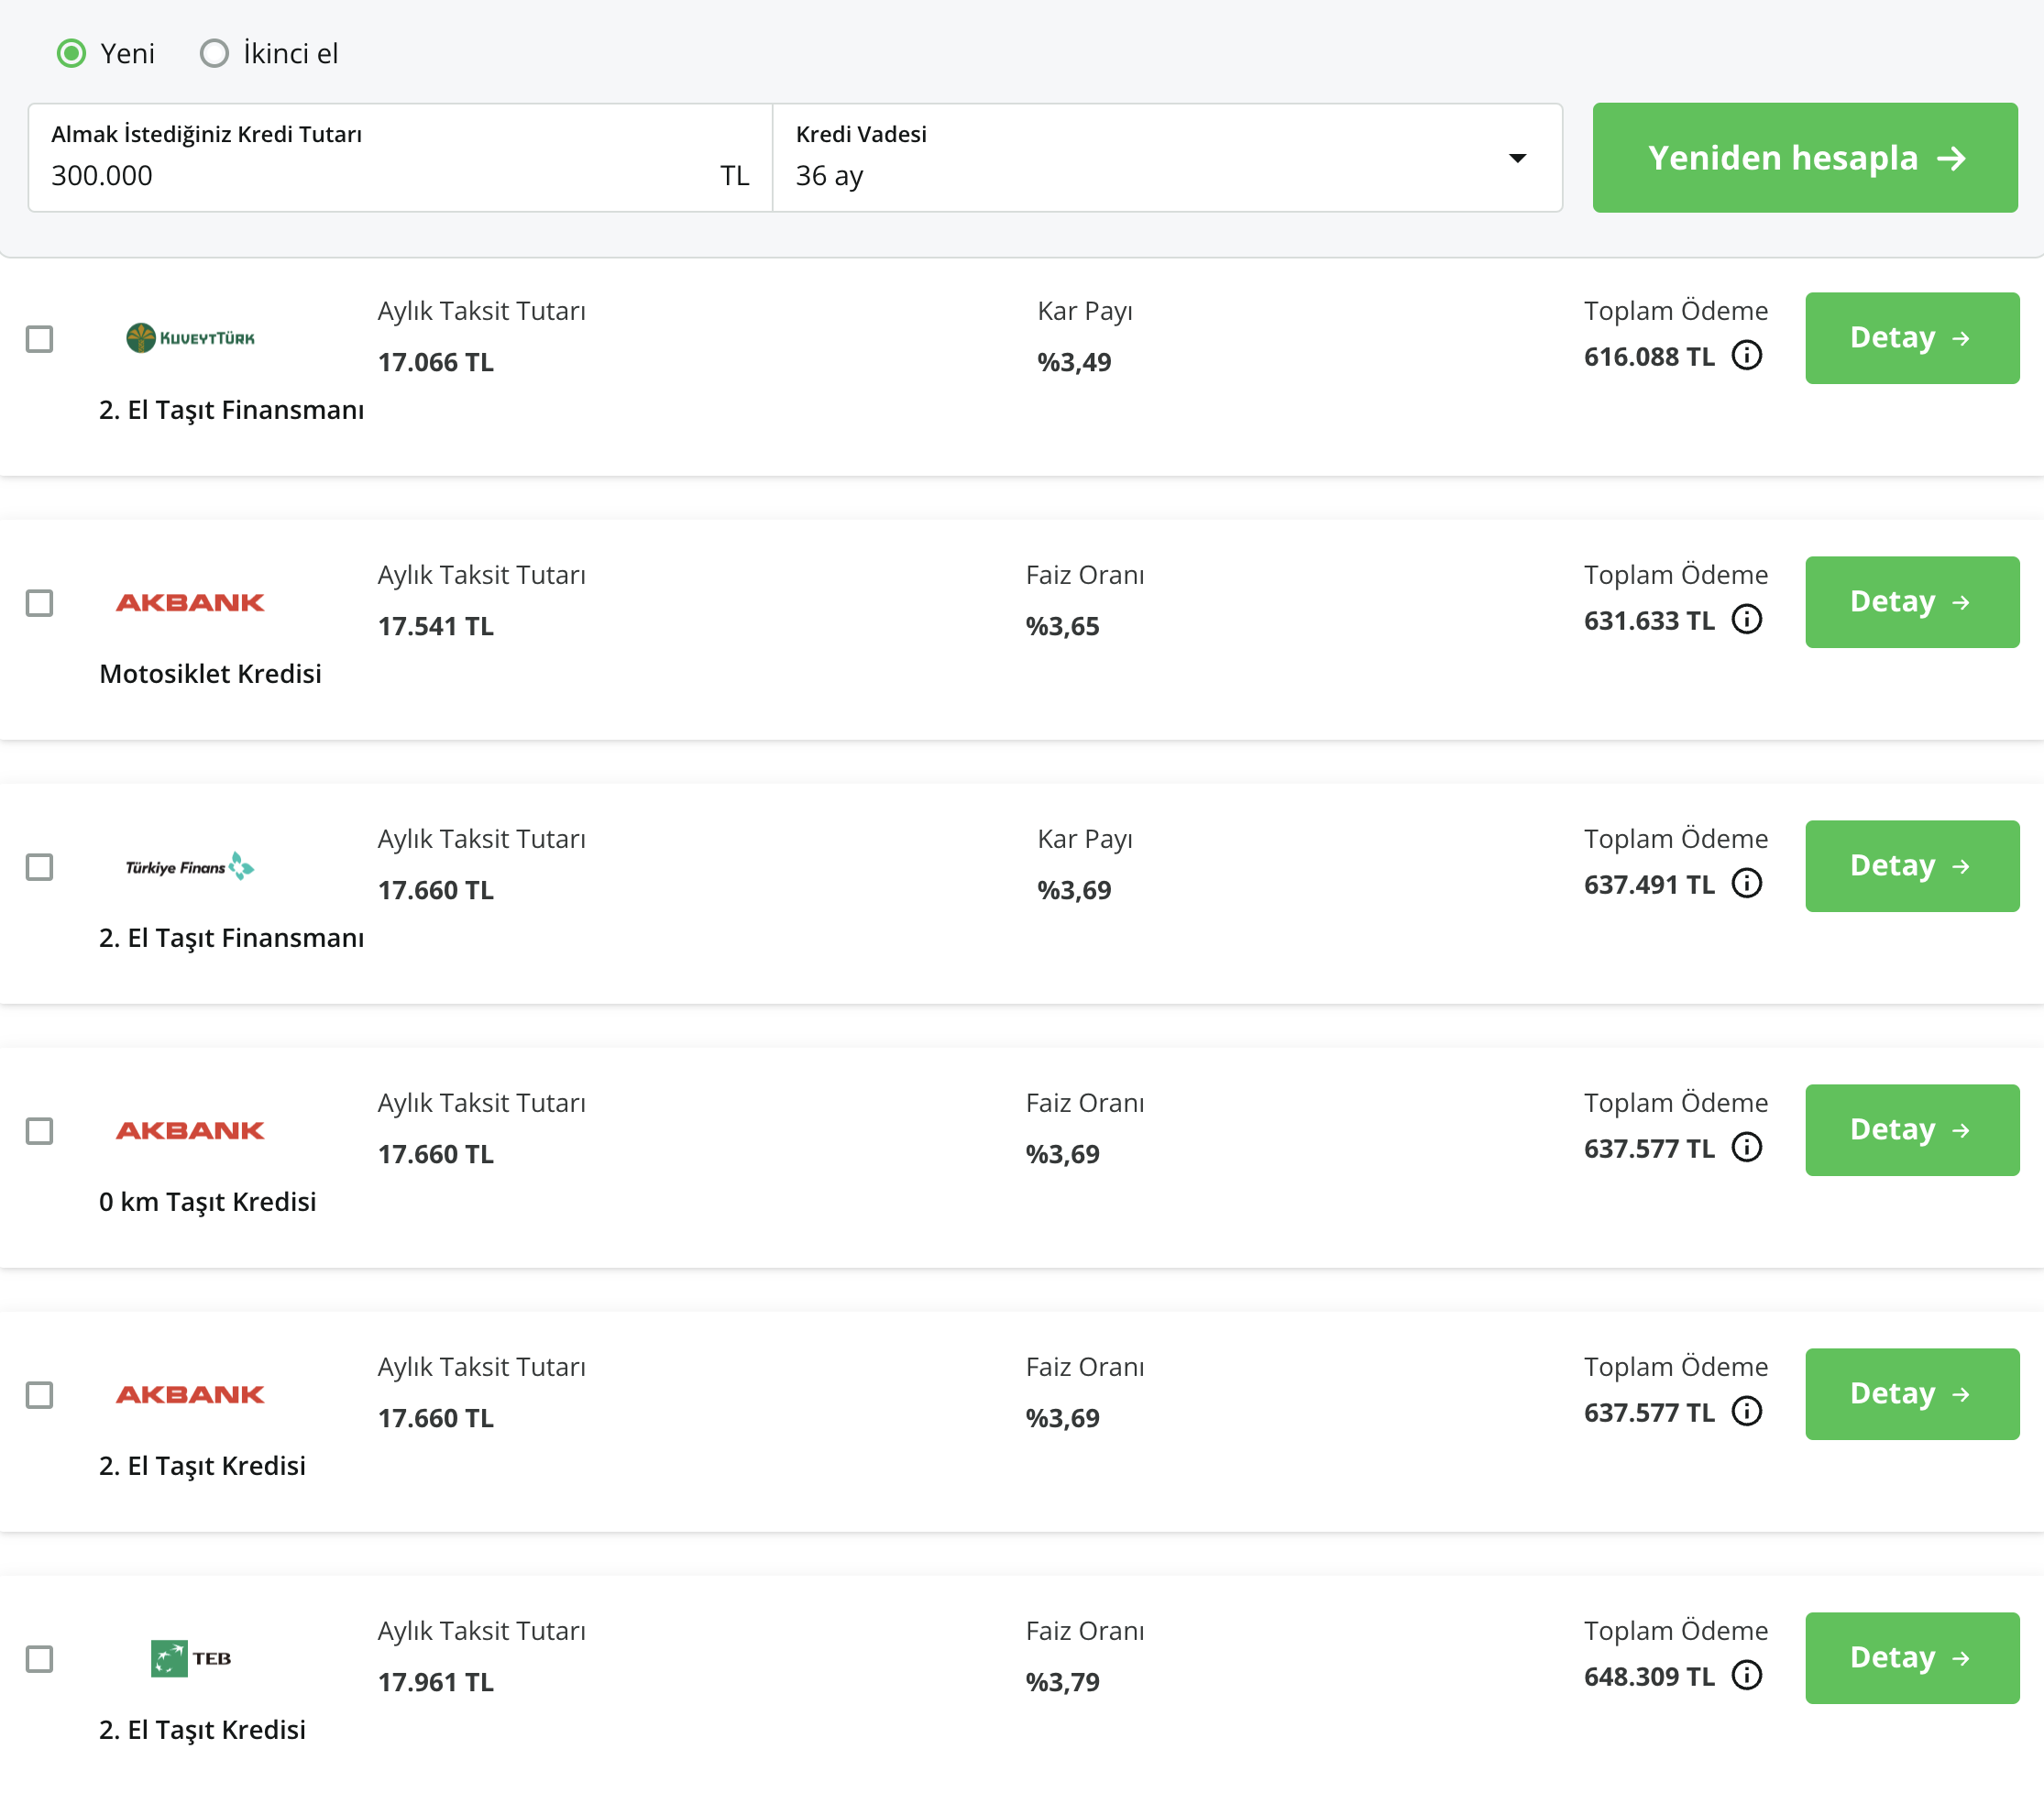Open Detay for Akbank 2. El Taşıt Kredisi
Image resolution: width=2044 pixels, height=1793 pixels.
(1912, 1394)
